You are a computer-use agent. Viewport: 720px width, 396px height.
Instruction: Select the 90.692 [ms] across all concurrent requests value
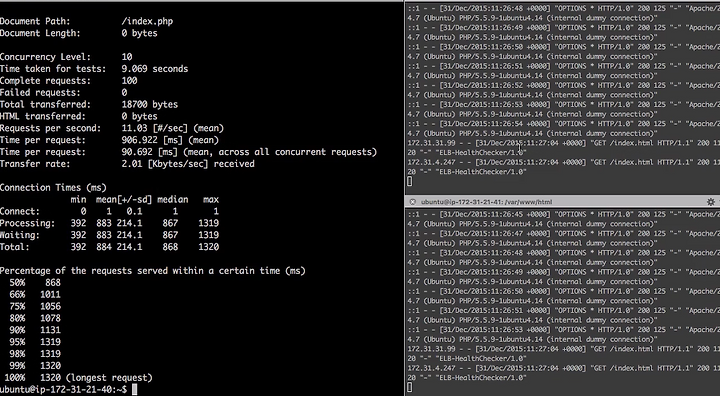pyautogui.click(x=249, y=152)
